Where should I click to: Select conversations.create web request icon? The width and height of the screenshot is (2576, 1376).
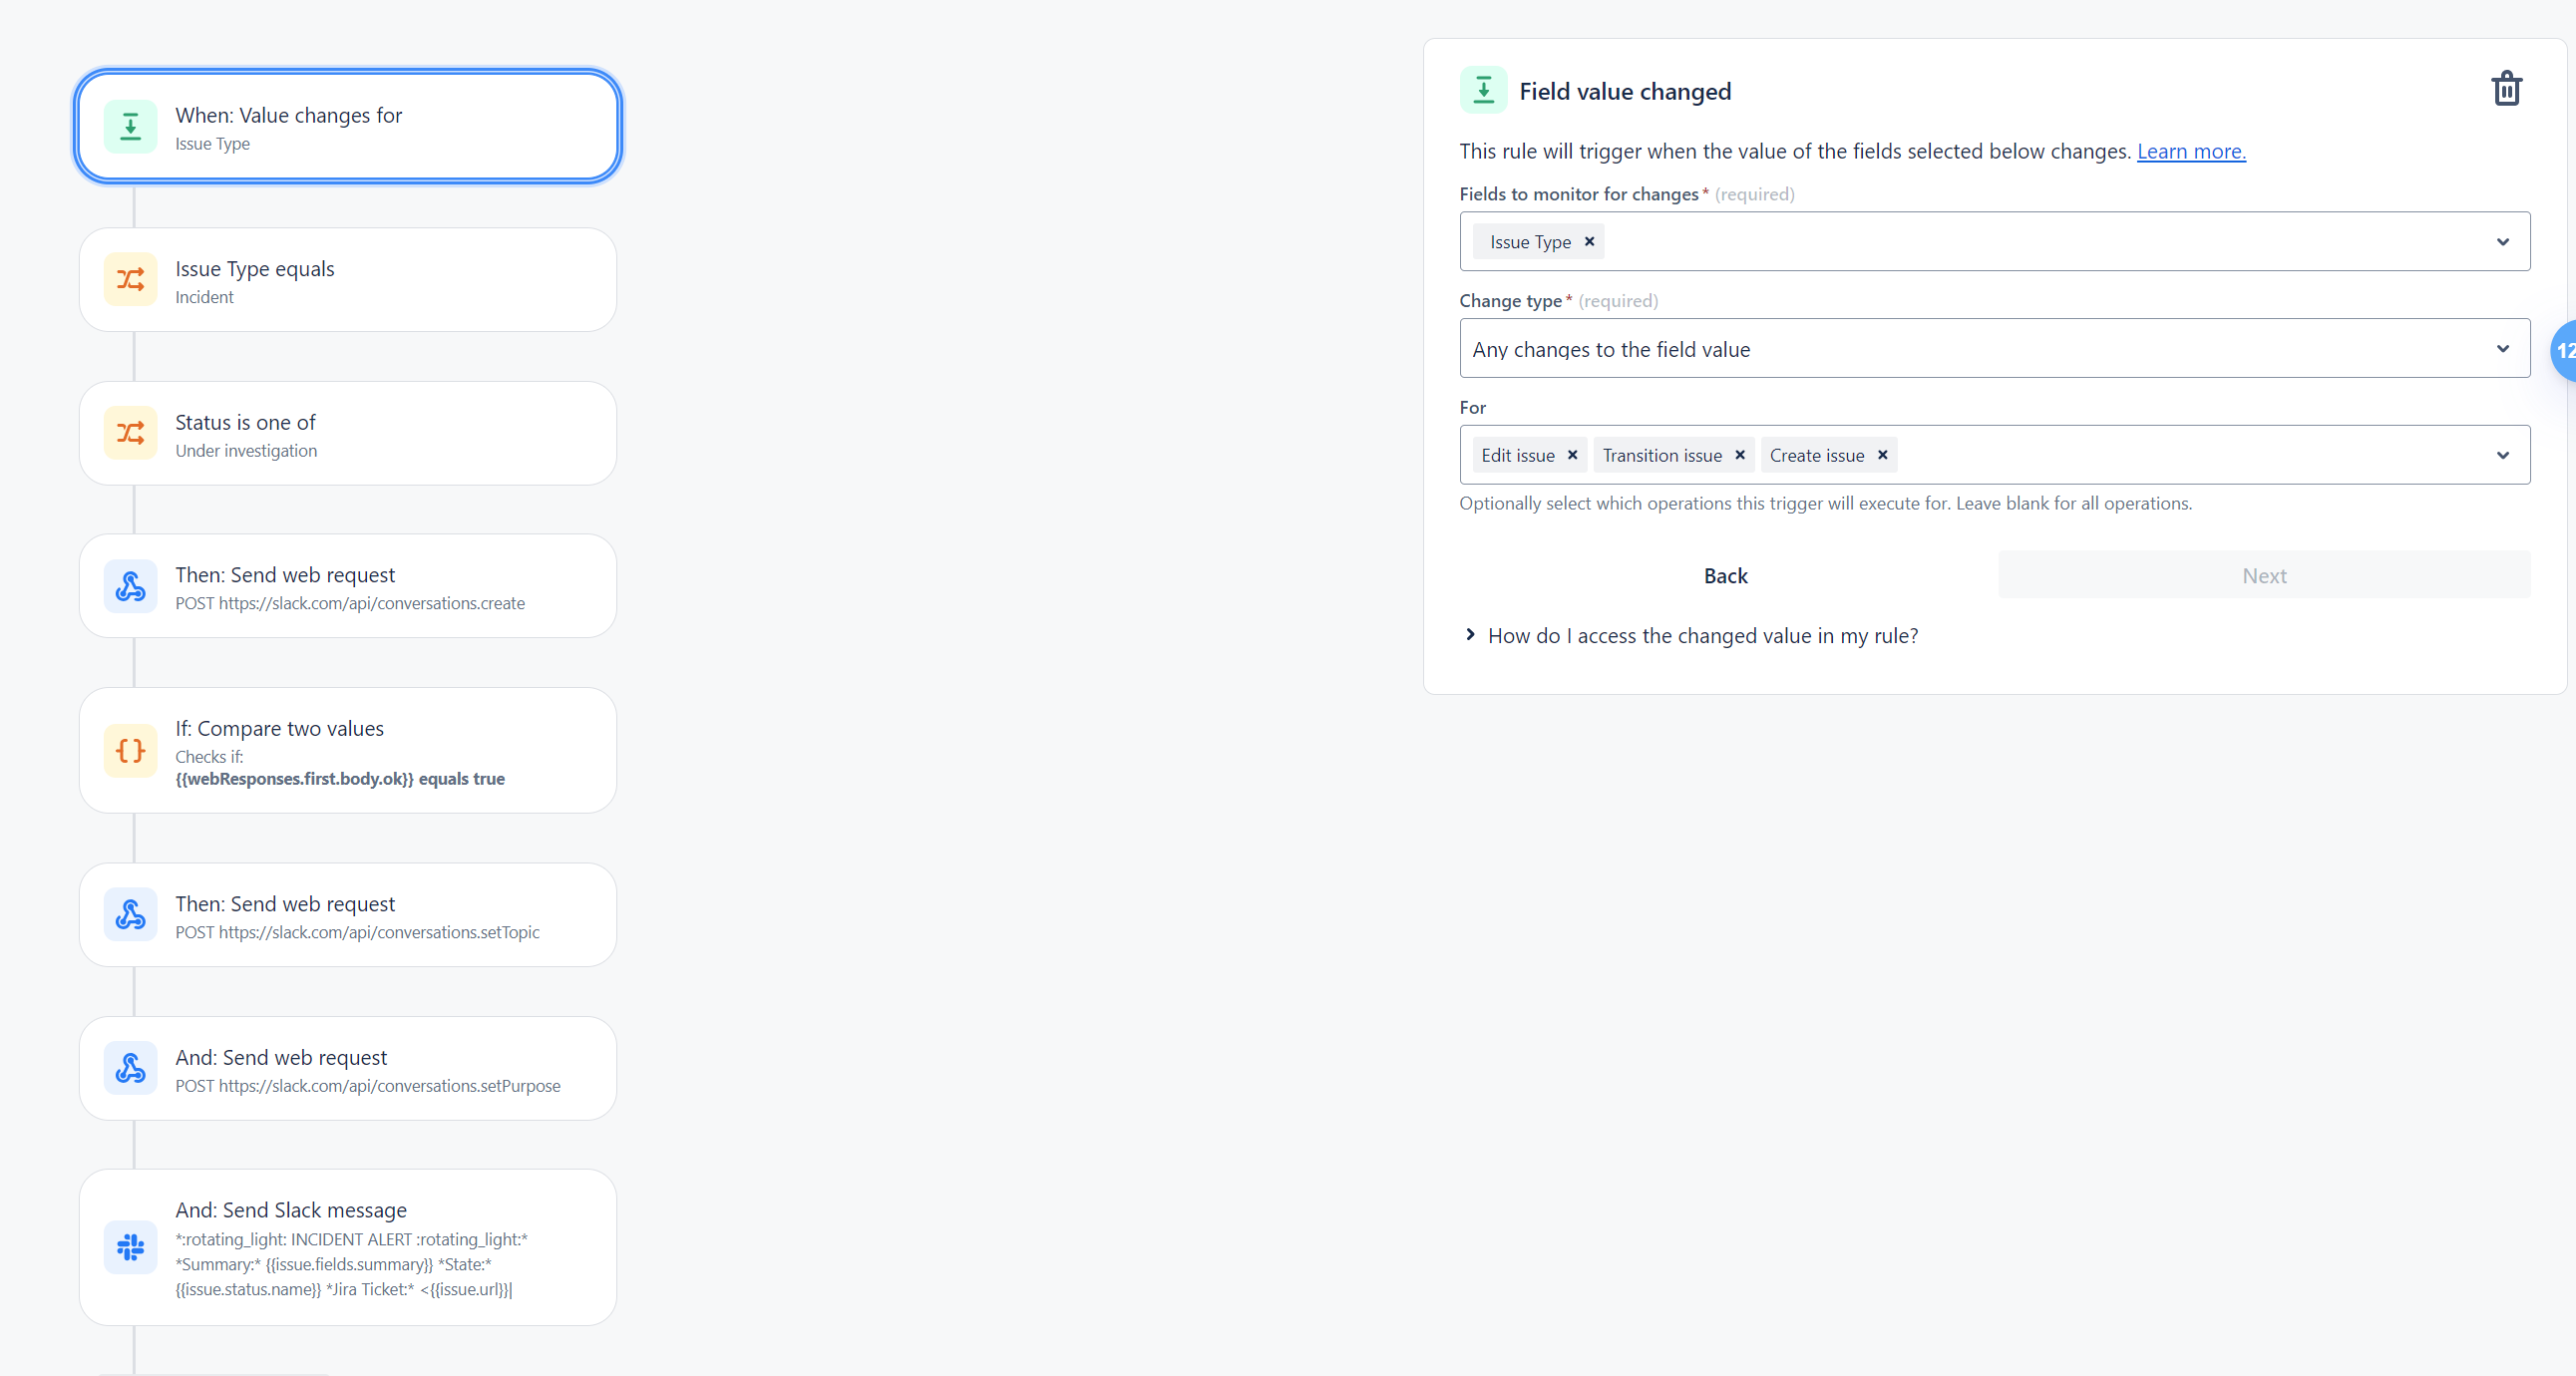pyautogui.click(x=130, y=586)
